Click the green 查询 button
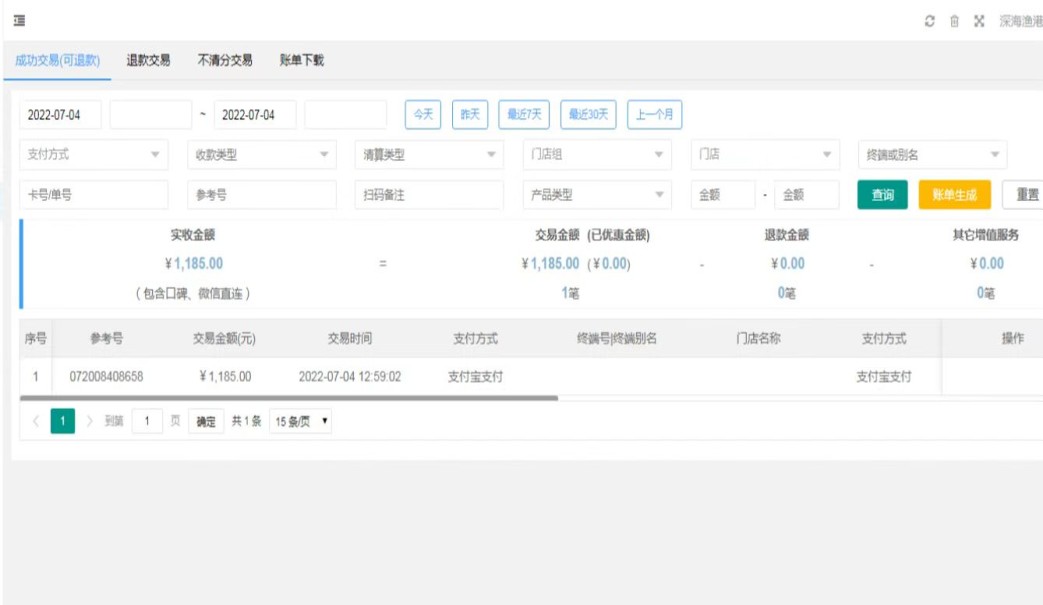 (x=882, y=195)
